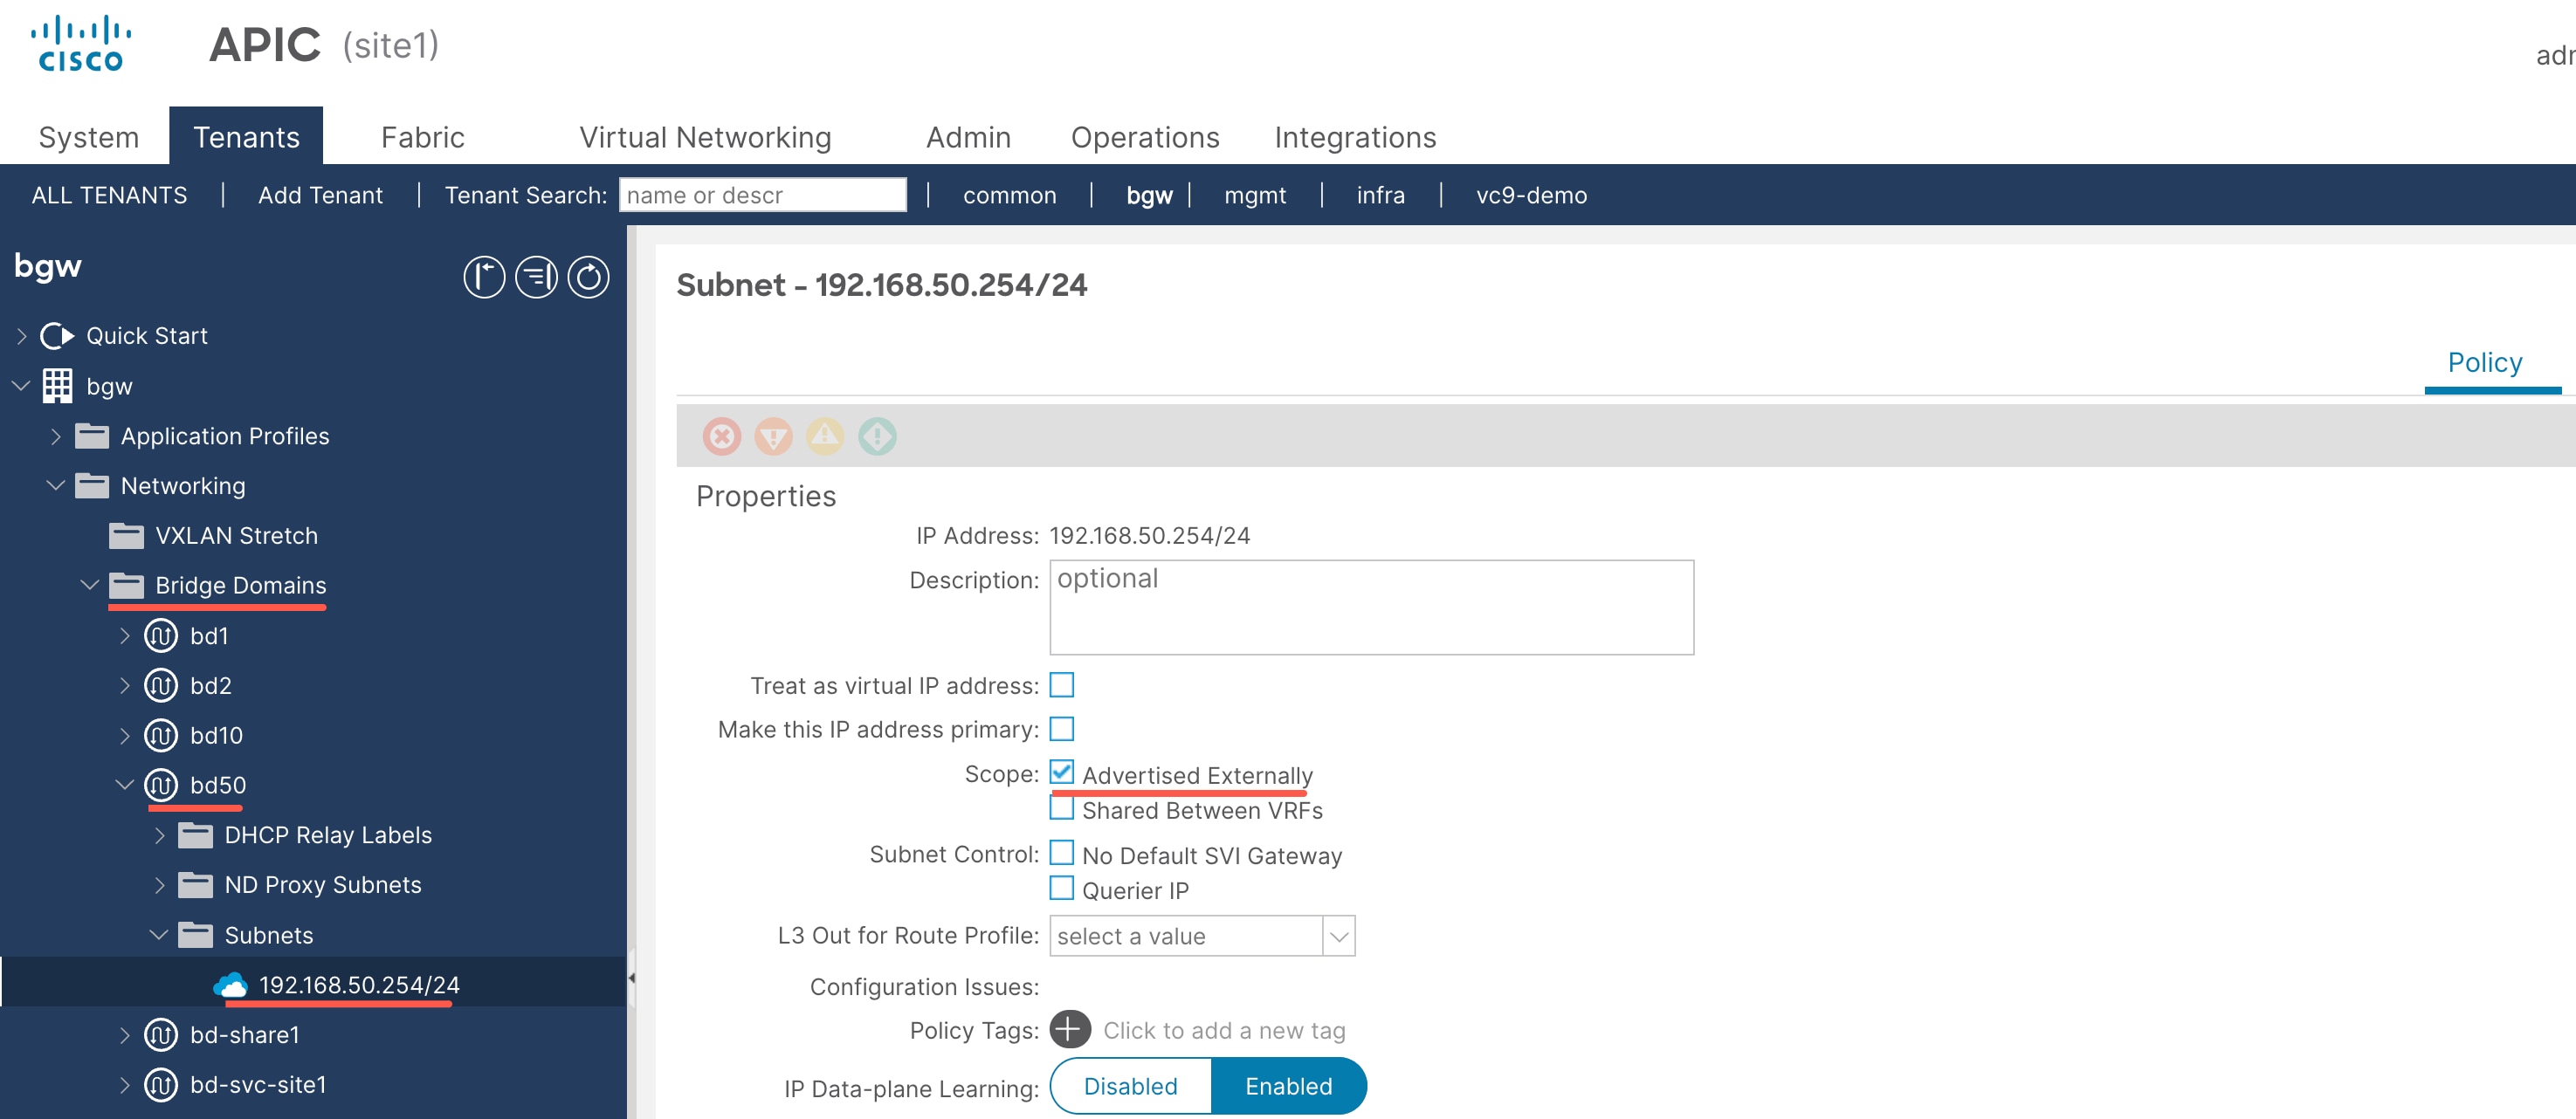Click the list-style icon in bgw header
Image resolution: width=2576 pixels, height=1119 pixels.
pyautogui.click(x=536, y=278)
